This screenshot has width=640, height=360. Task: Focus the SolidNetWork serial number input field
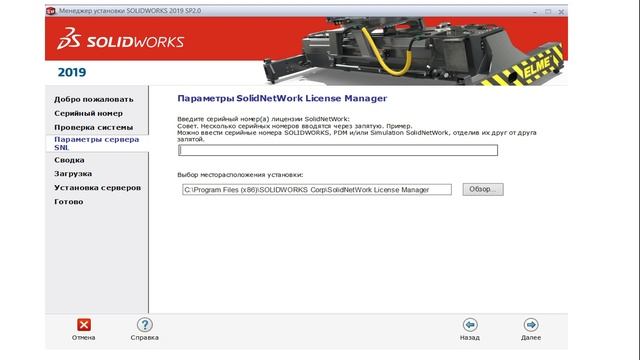coord(338,150)
